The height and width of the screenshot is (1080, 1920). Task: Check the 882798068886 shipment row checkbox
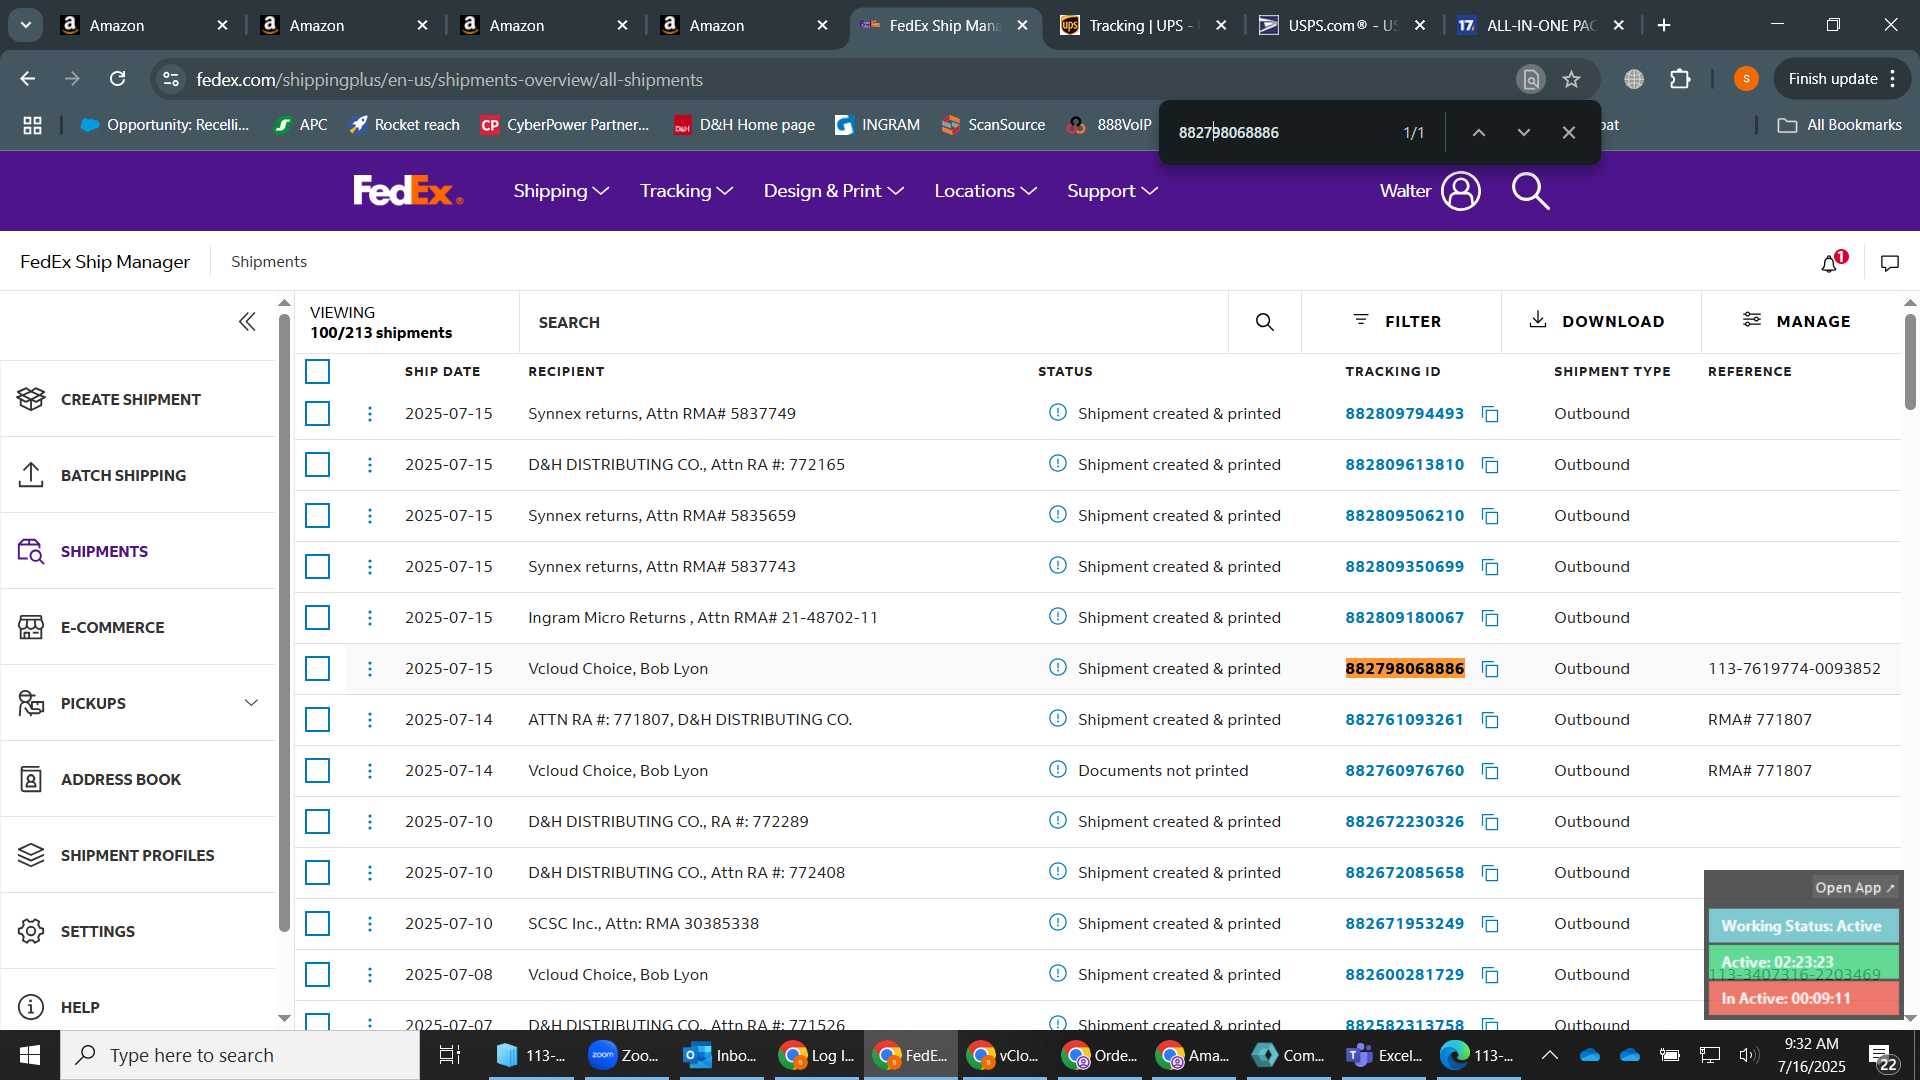click(318, 669)
